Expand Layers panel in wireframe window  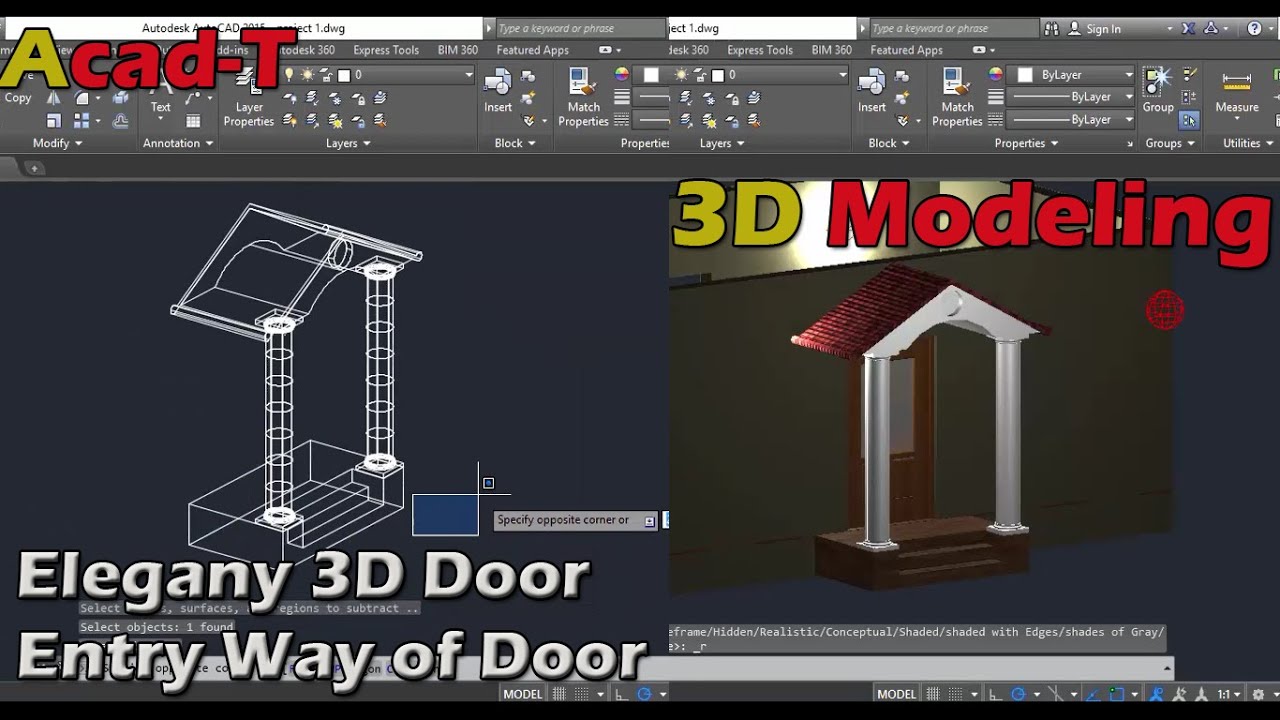click(348, 143)
